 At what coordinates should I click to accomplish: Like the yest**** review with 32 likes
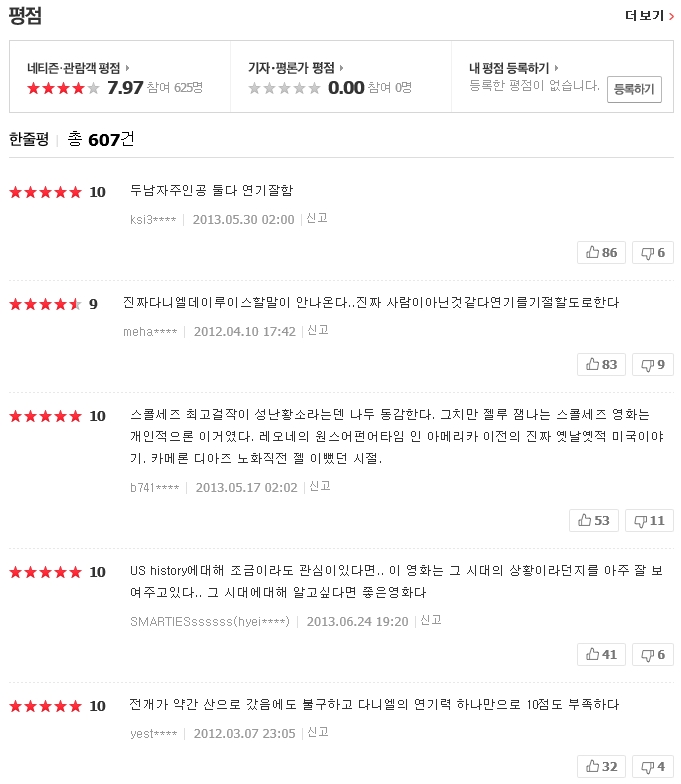coord(601,766)
